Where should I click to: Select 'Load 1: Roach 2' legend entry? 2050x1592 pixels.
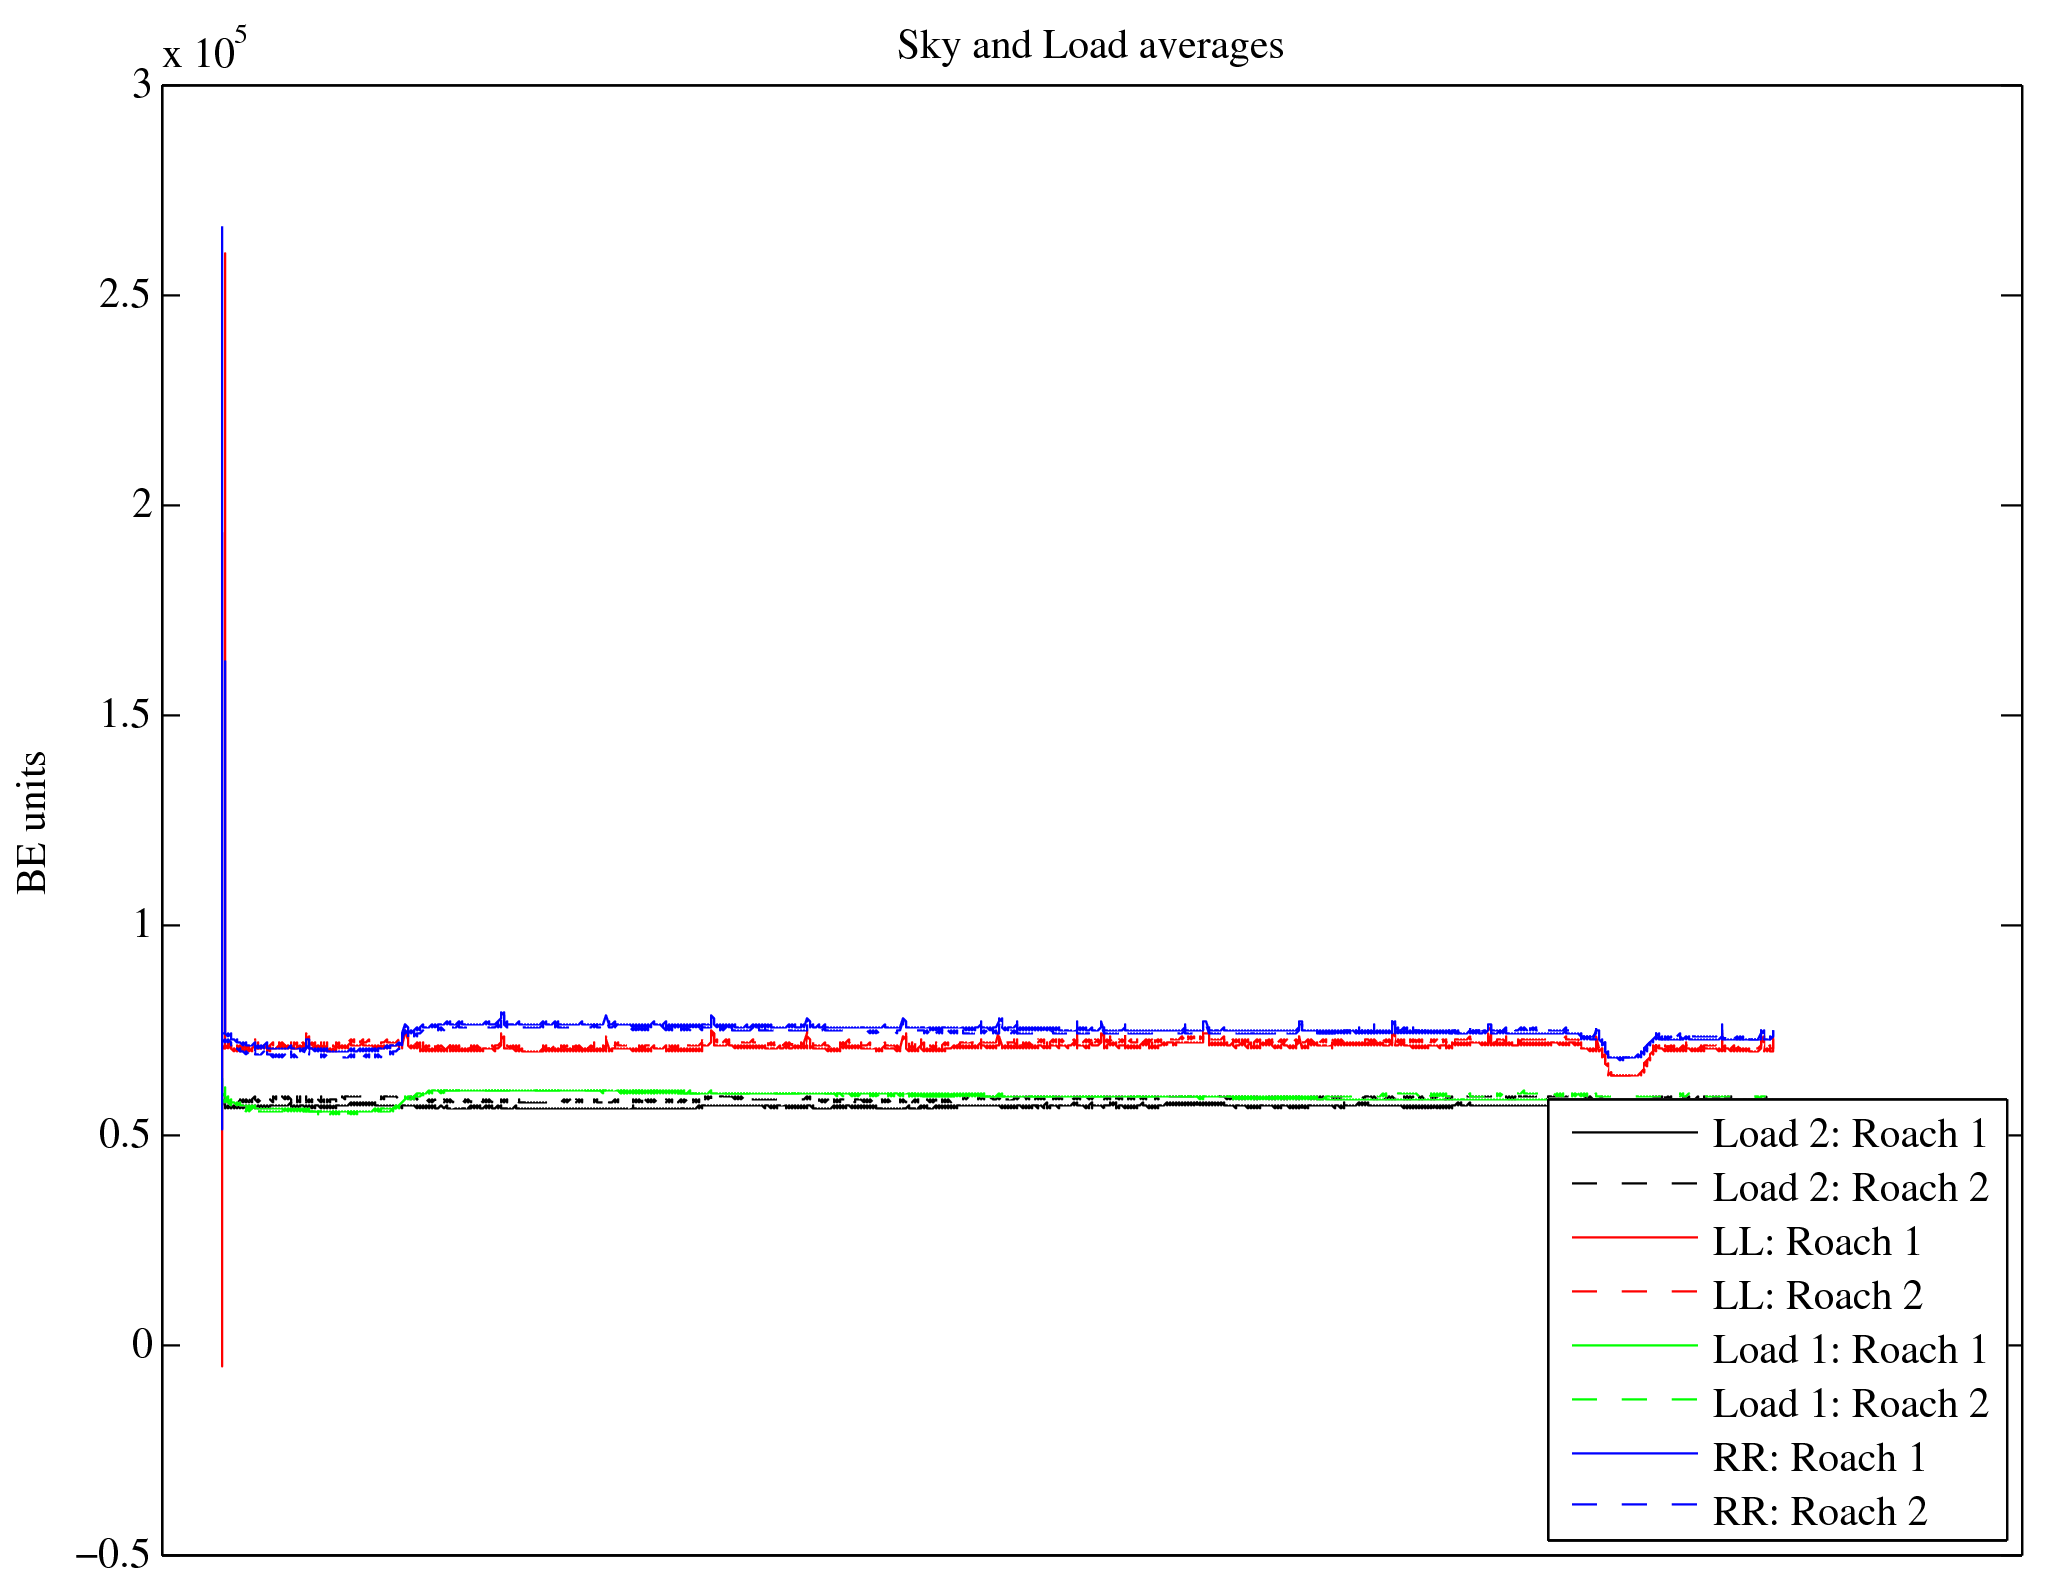(1850, 1404)
